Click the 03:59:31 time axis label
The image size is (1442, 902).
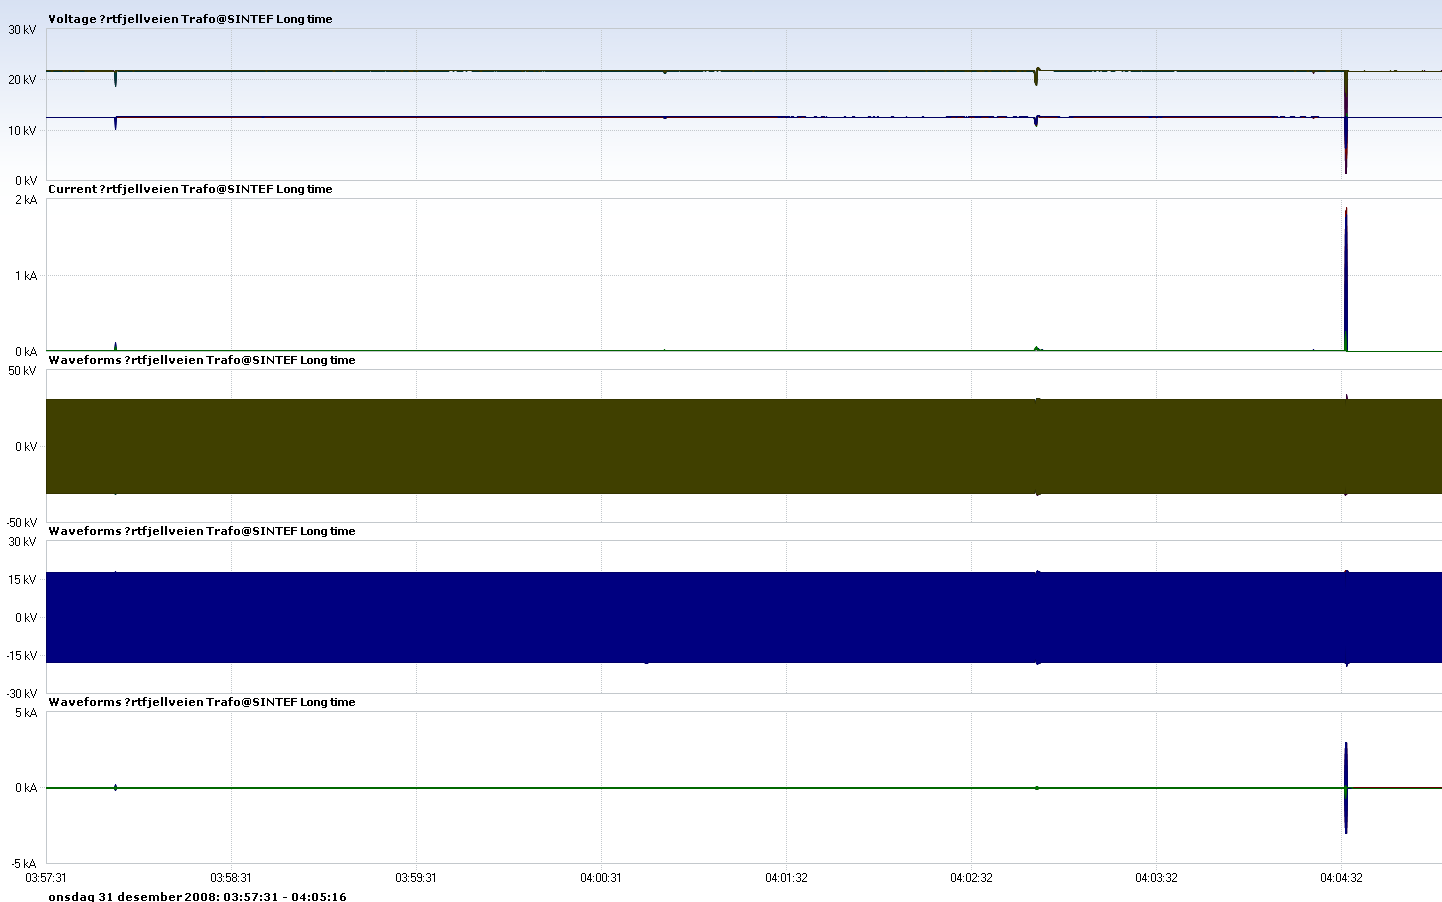pyautogui.click(x=416, y=878)
